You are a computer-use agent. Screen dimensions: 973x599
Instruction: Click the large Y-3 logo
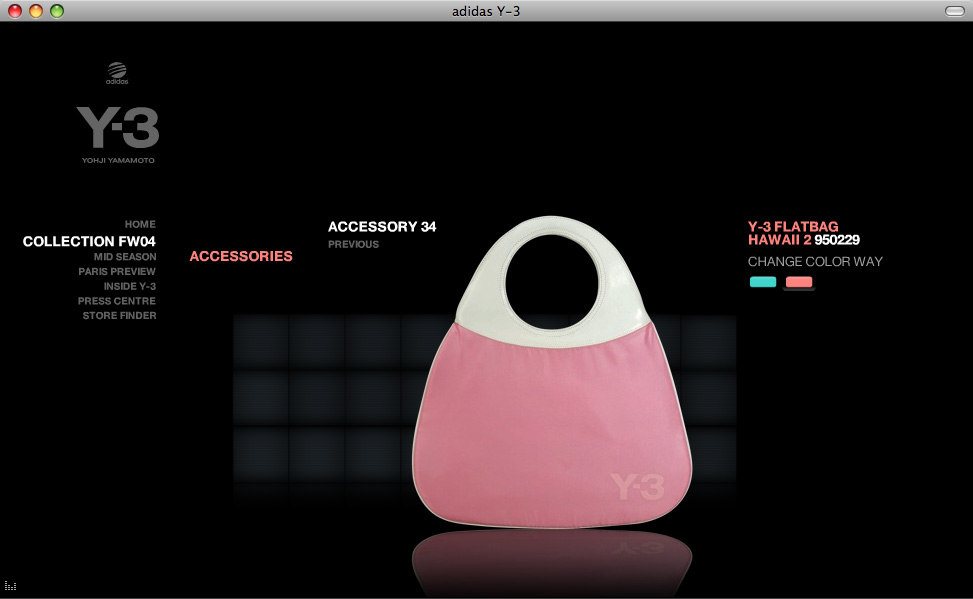click(x=118, y=127)
